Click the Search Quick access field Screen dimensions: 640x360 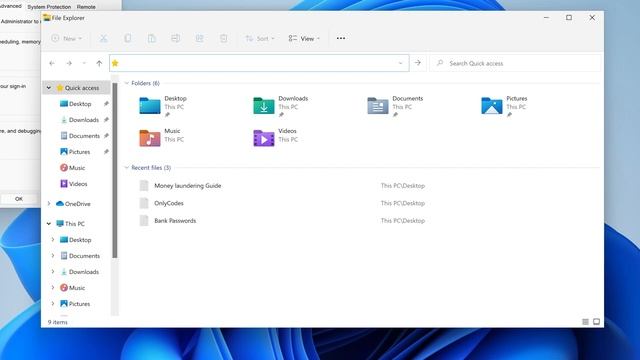[x=515, y=63]
